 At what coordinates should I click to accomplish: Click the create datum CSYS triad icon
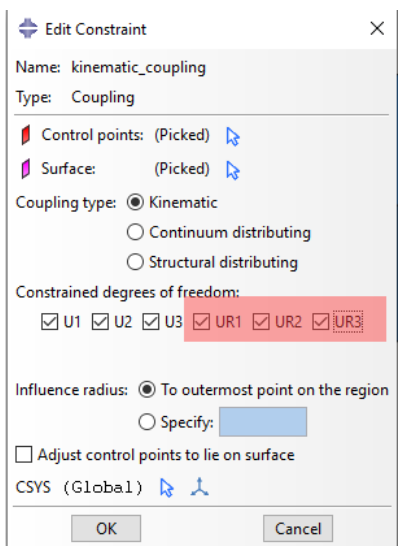pos(200,487)
